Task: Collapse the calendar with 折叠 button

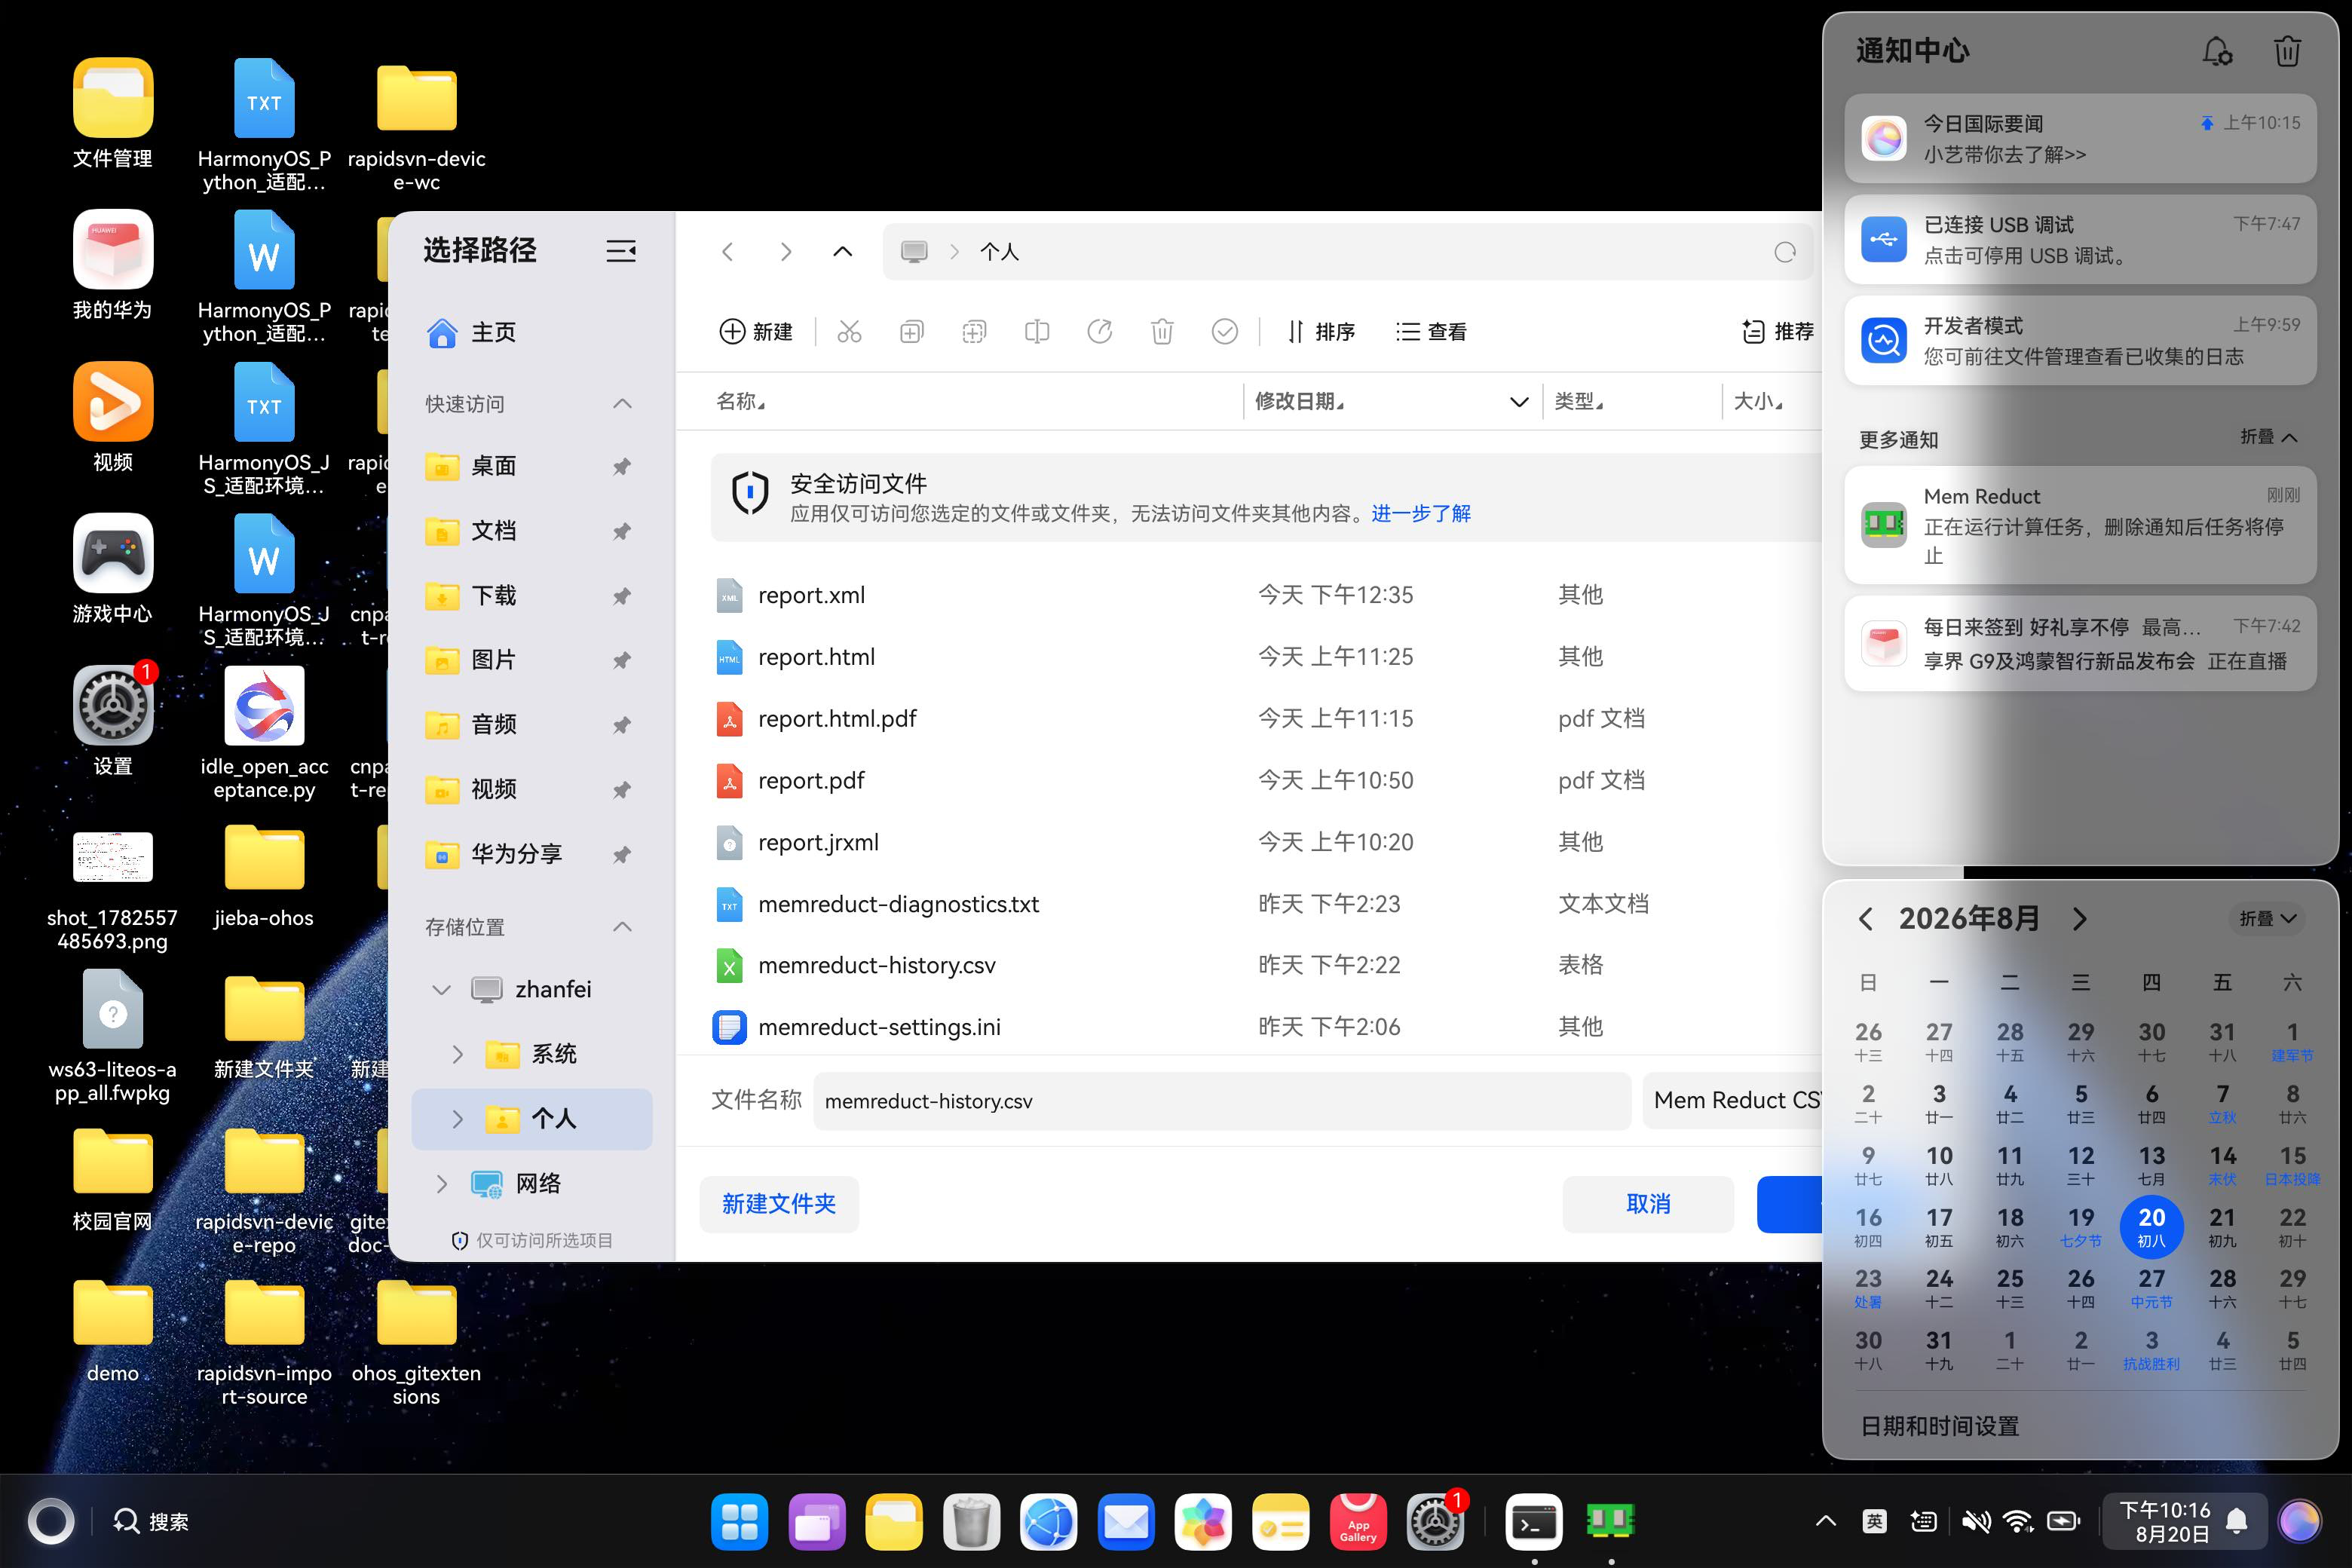Action: (2267, 919)
